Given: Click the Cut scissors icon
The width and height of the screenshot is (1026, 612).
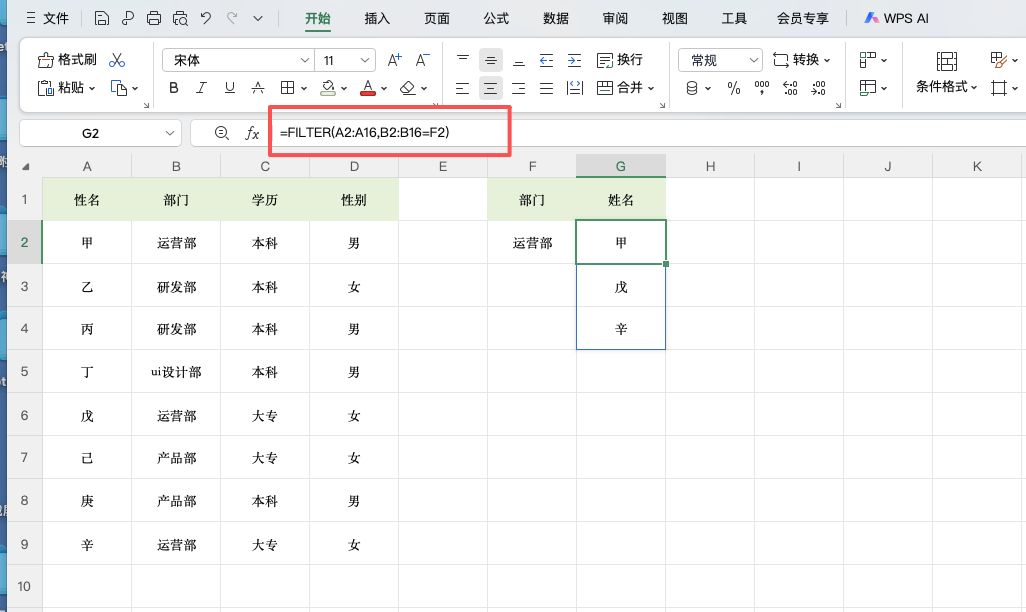Looking at the screenshot, I should 118,60.
